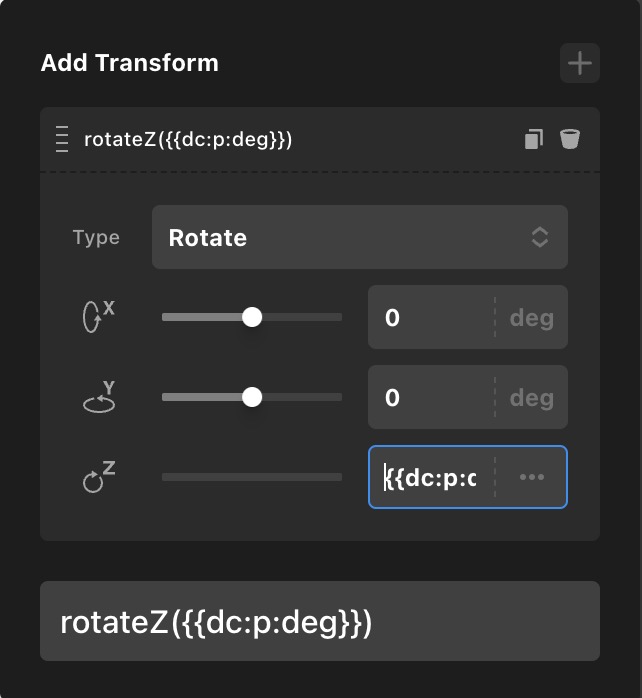Focus the Y rotation value field
642x698 pixels.
tap(430, 397)
